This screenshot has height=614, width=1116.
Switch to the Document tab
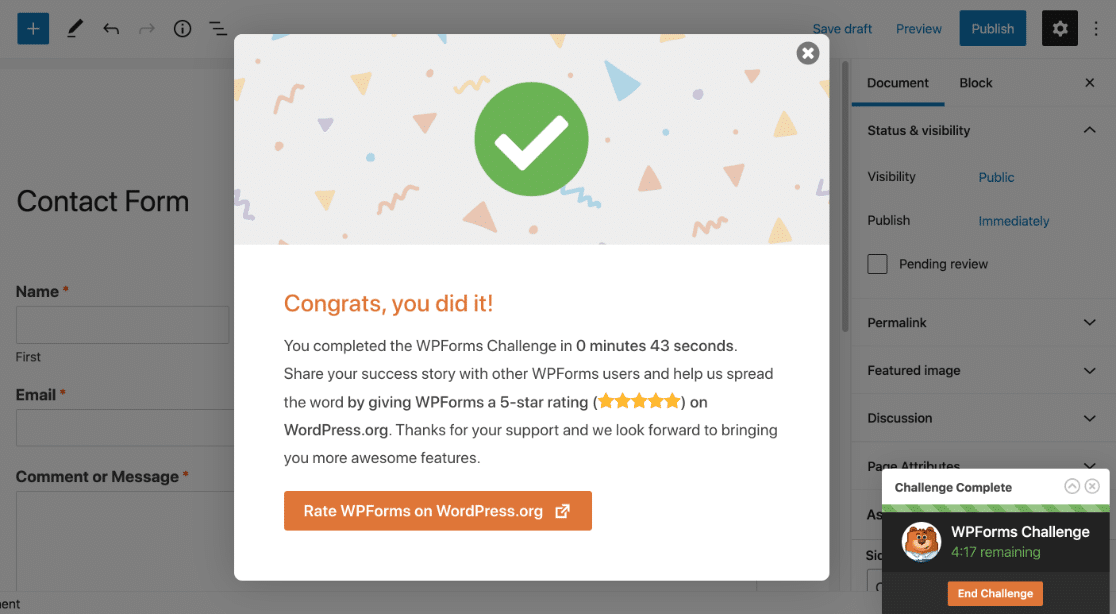pos(898,83)
